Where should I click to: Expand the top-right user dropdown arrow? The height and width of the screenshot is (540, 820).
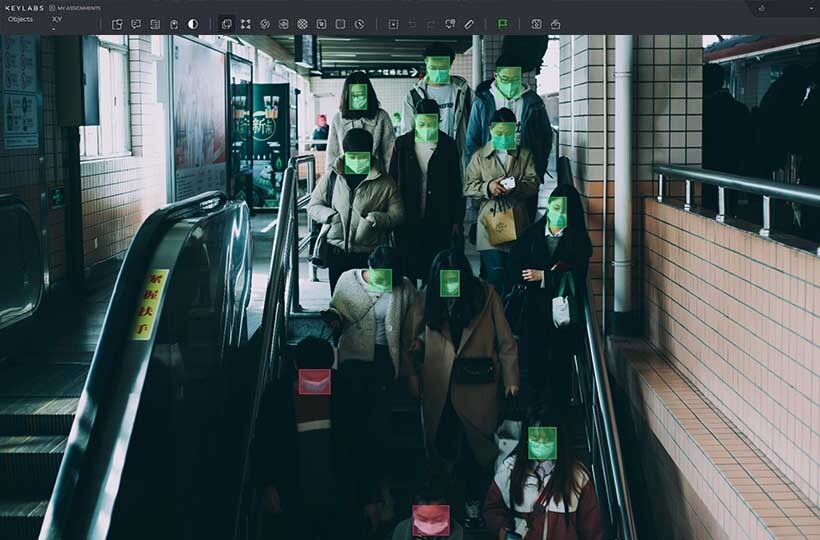click(811, 8)
